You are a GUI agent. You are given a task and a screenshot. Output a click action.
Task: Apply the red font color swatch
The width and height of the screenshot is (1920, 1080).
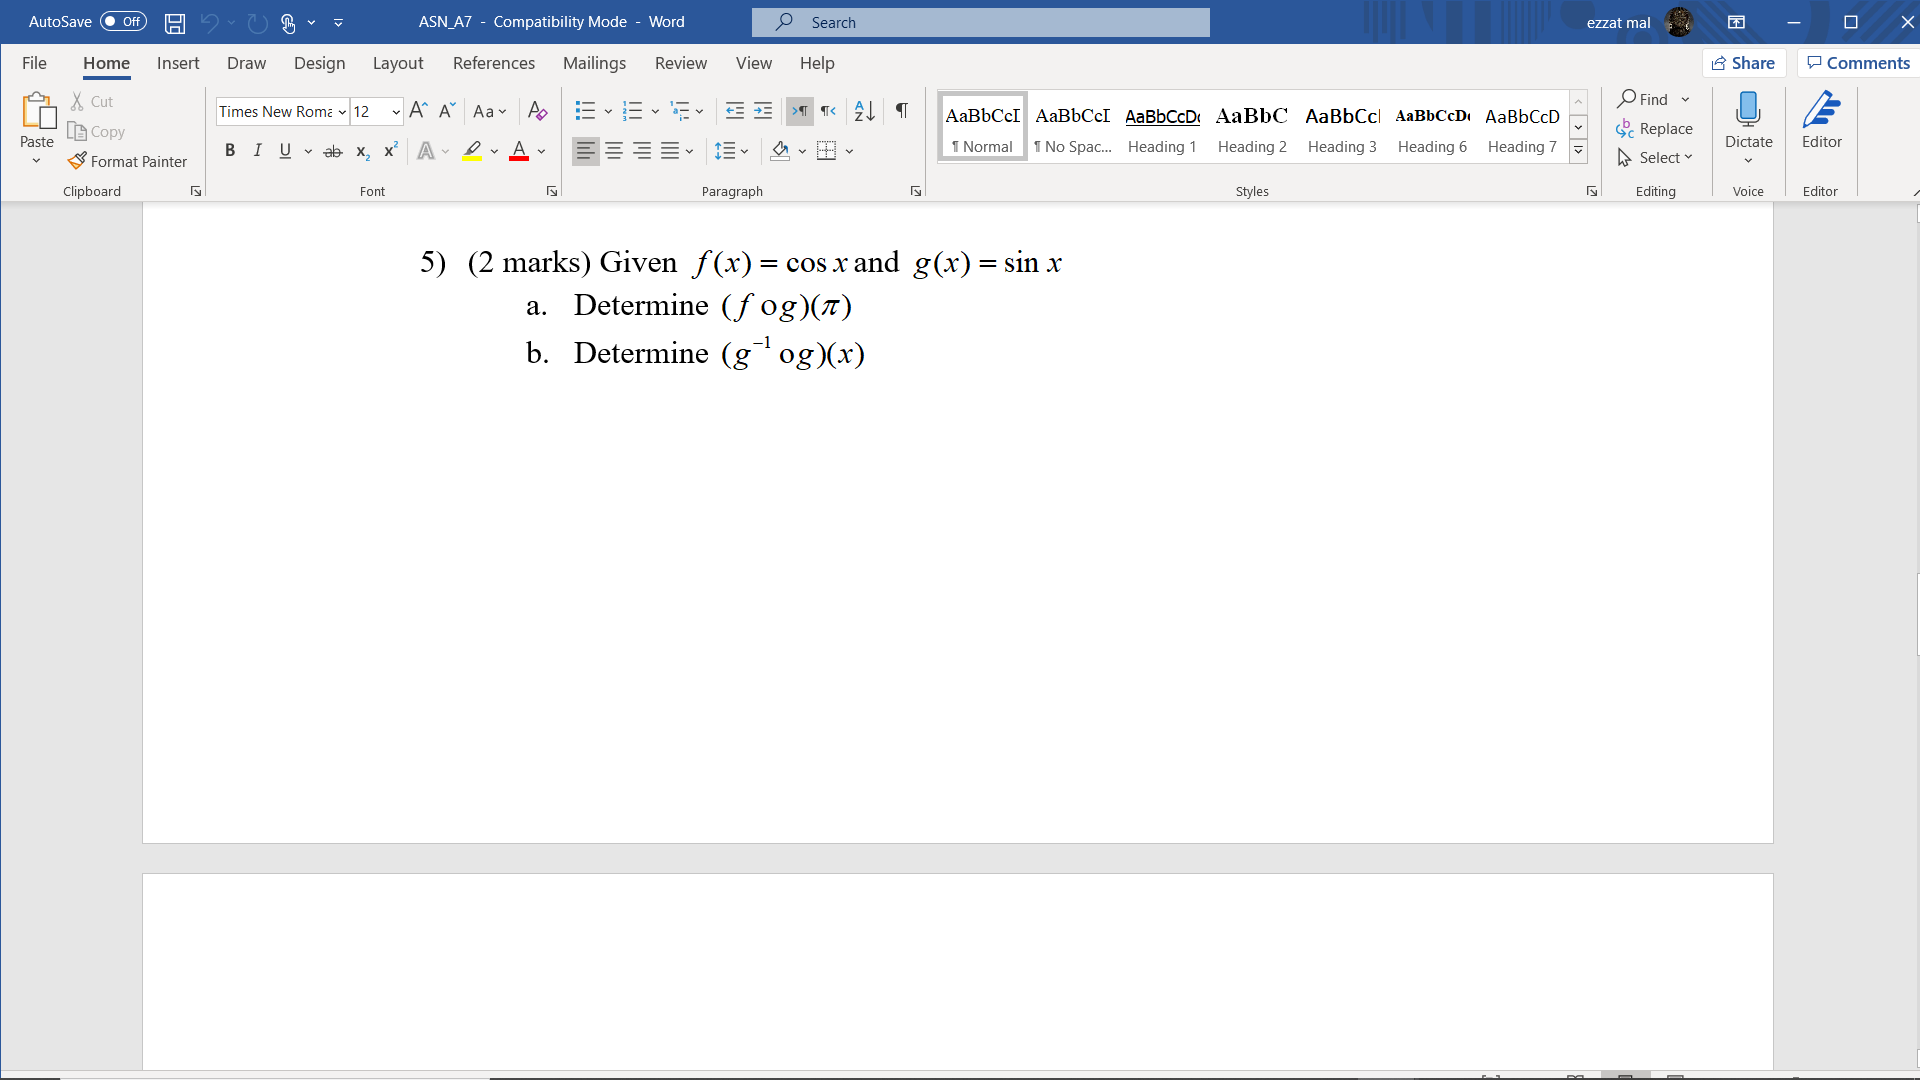coord(519,151)
